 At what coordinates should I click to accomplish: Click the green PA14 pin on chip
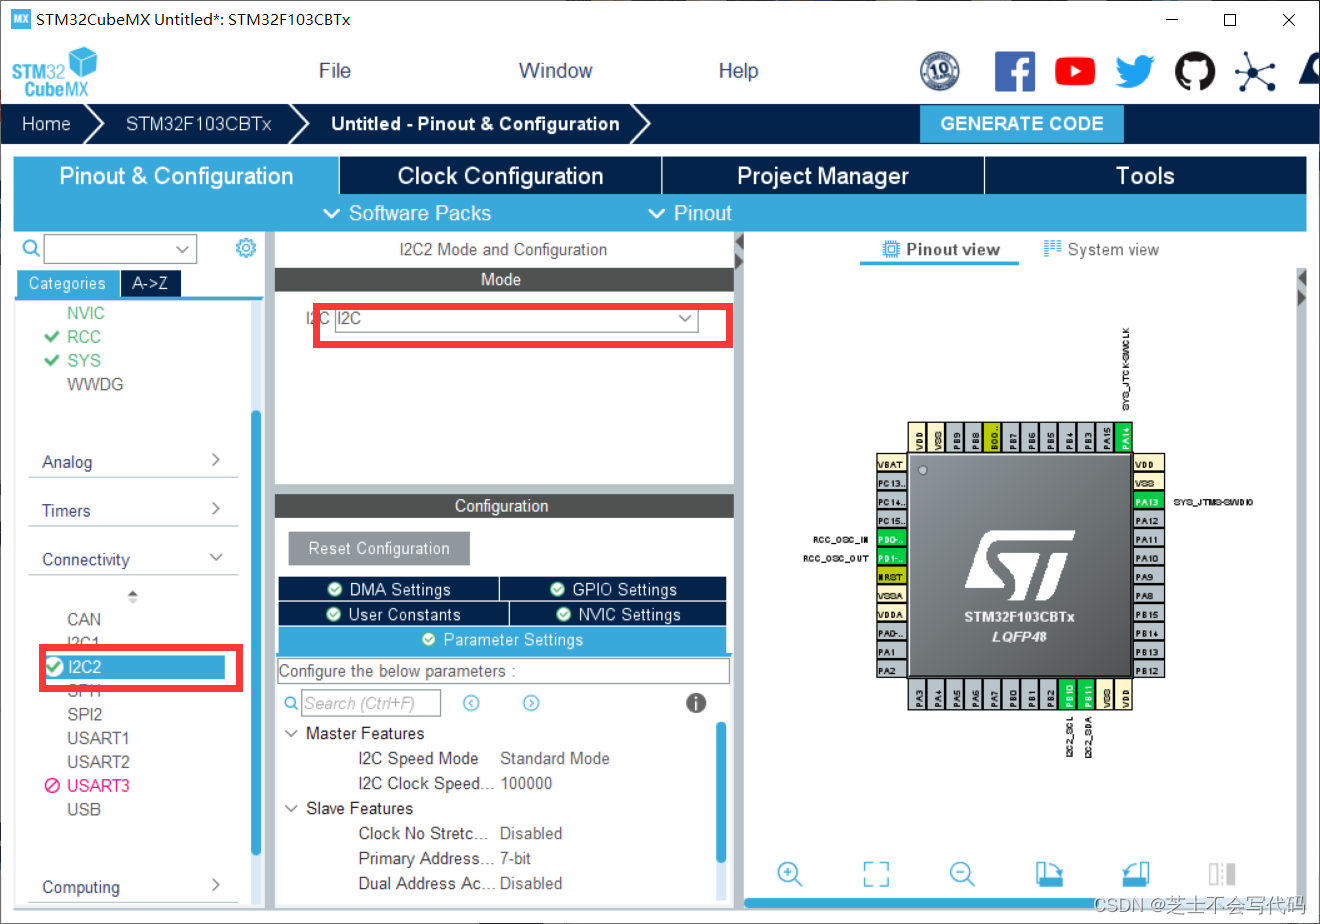(1126, 437)
